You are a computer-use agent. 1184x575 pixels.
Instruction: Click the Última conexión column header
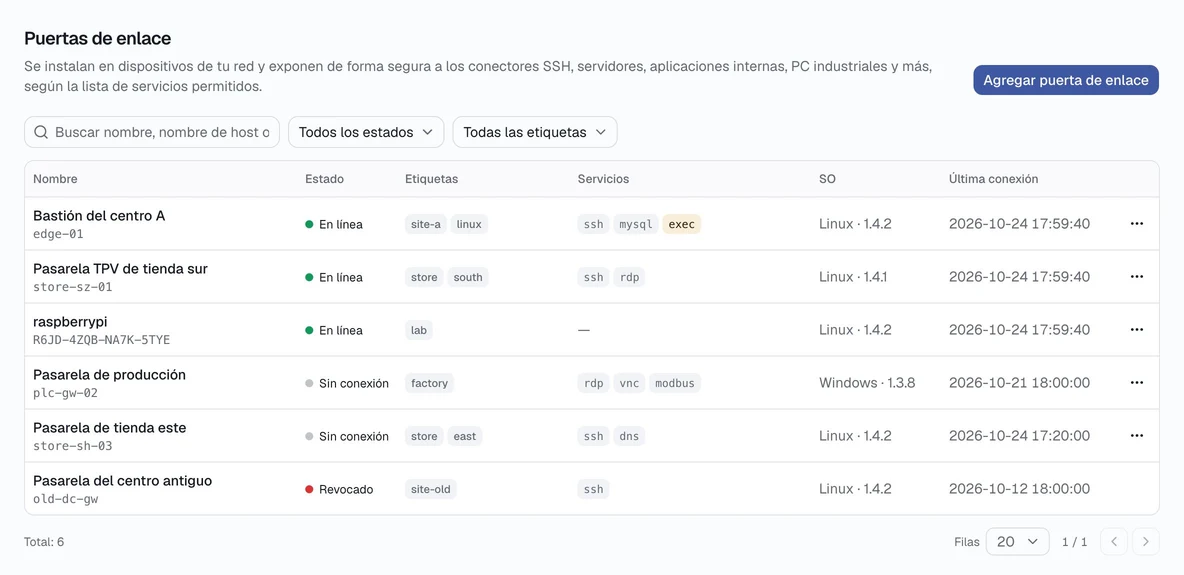coord(993,179)
